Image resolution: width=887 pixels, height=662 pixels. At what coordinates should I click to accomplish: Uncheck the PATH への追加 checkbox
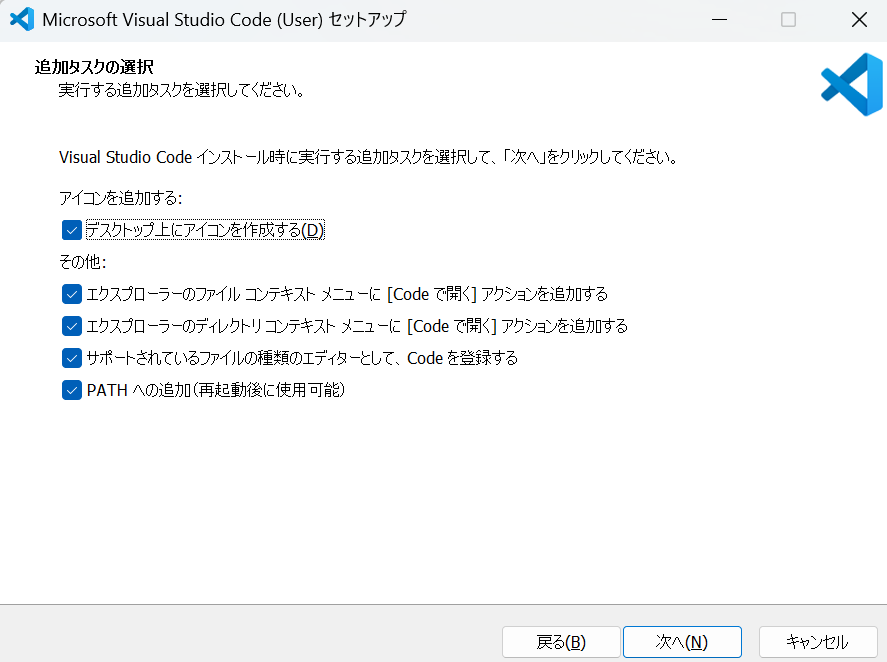pos(71,390)
